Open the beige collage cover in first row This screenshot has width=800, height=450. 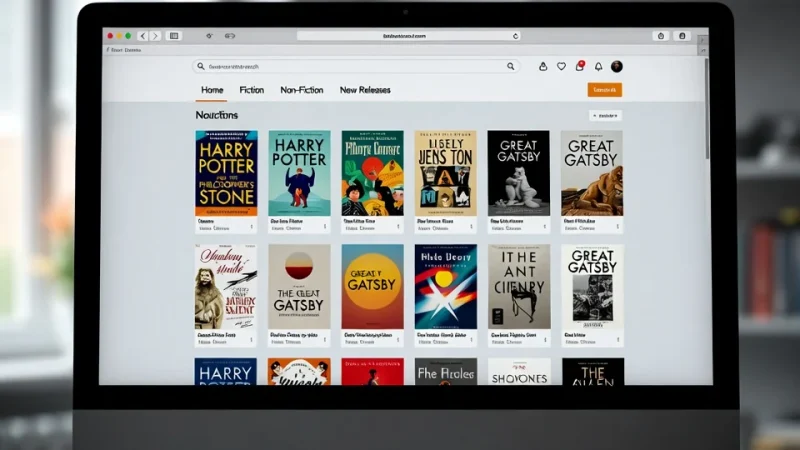tap(445, 173)
